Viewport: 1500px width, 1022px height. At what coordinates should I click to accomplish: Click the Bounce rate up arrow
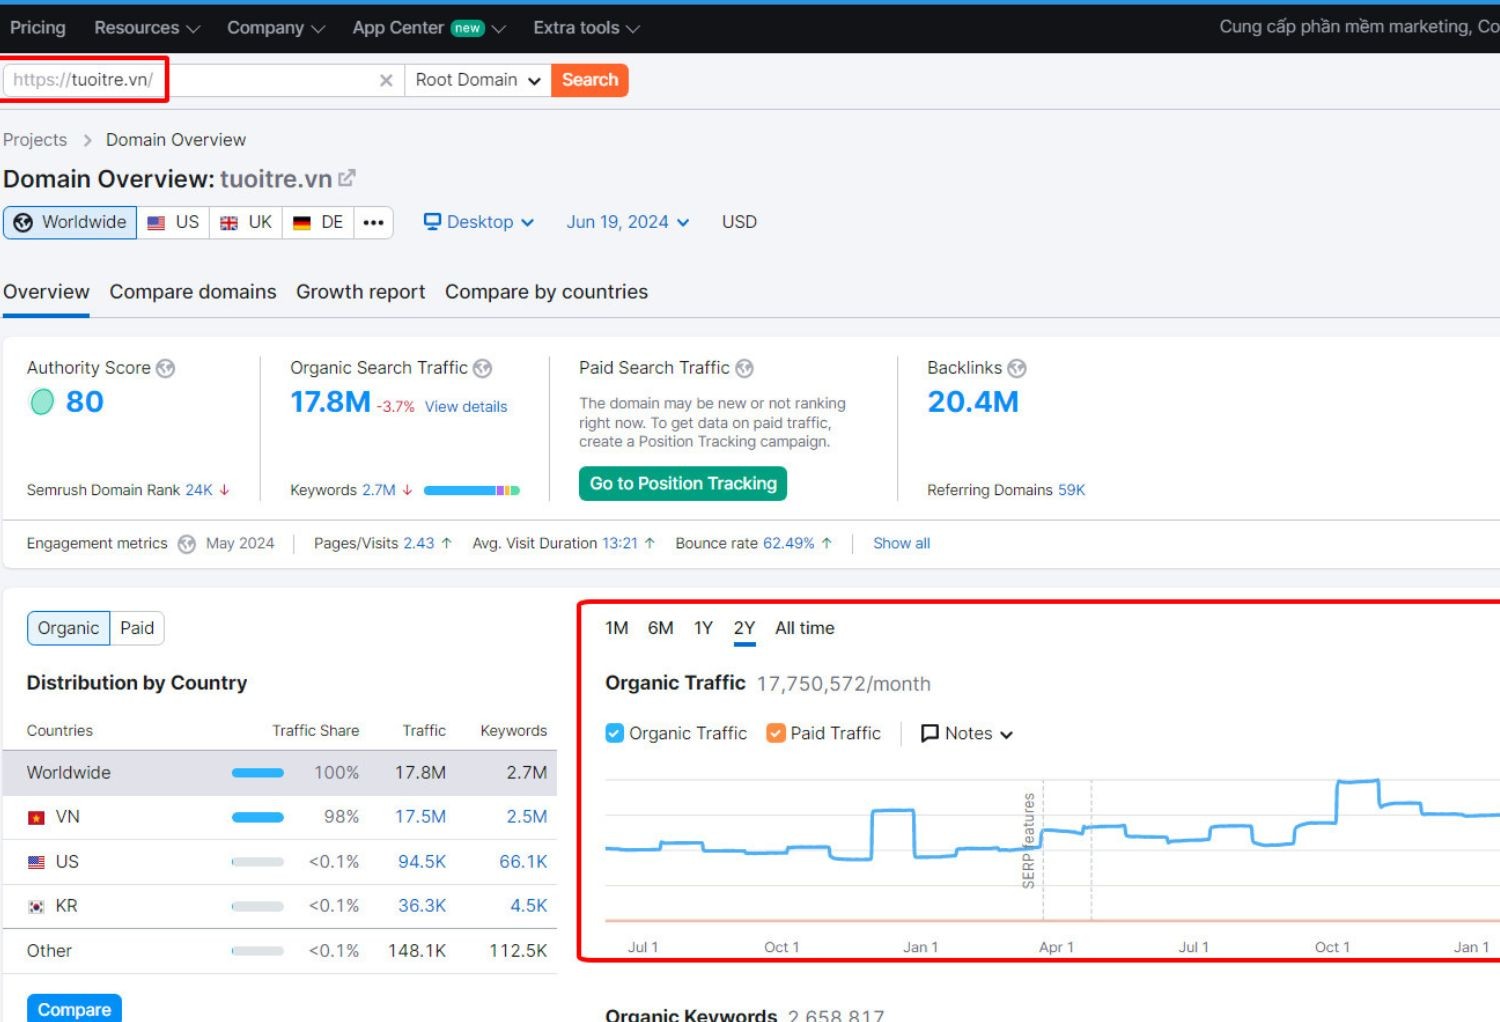827,543
